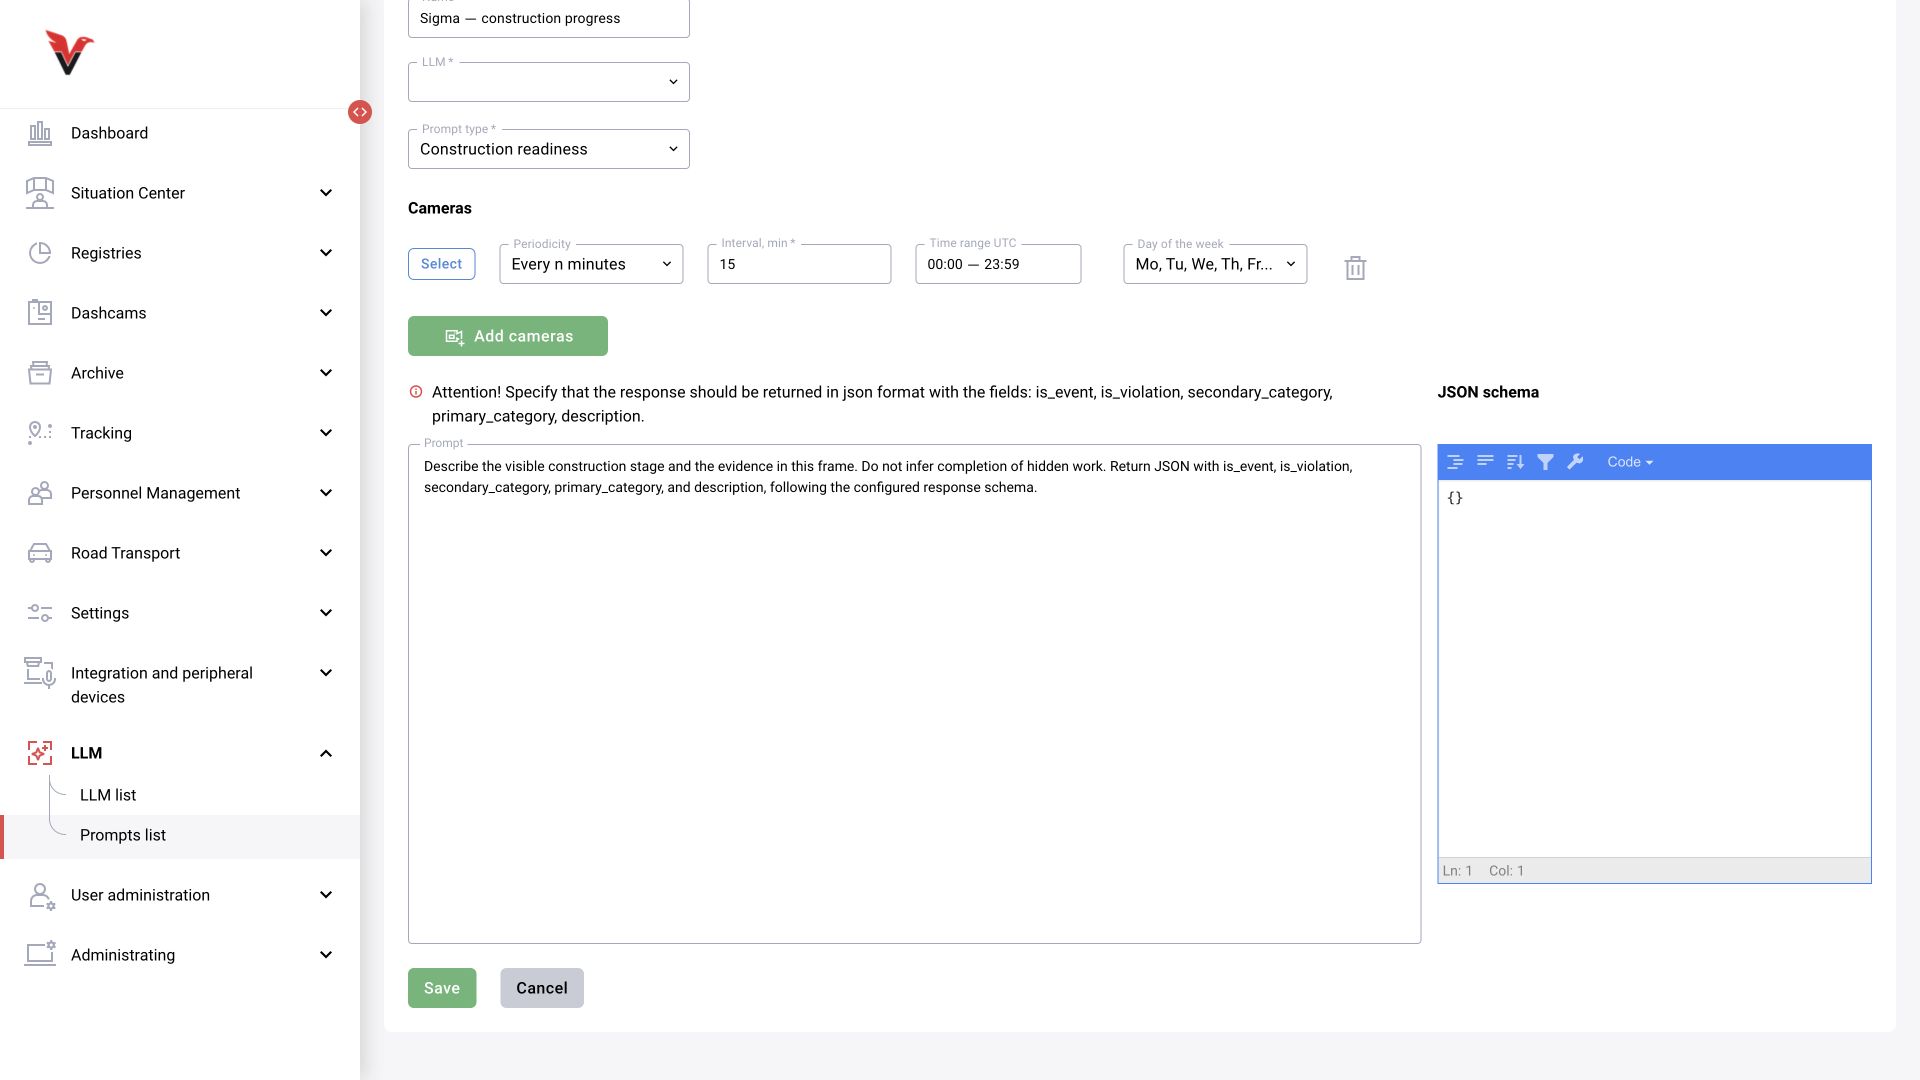Click the User administration icon

coord(41,895)
